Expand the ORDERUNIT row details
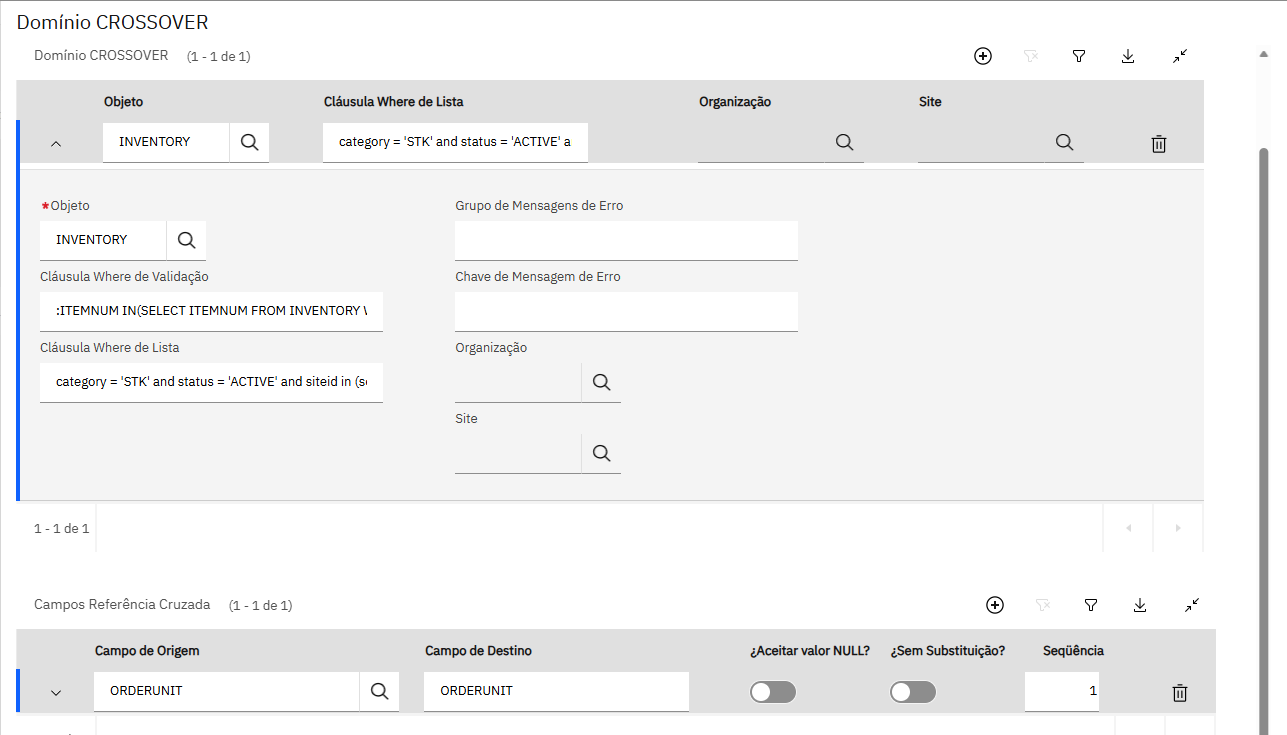Screen dimensions: 1287x735 click(x=56, y=692)
